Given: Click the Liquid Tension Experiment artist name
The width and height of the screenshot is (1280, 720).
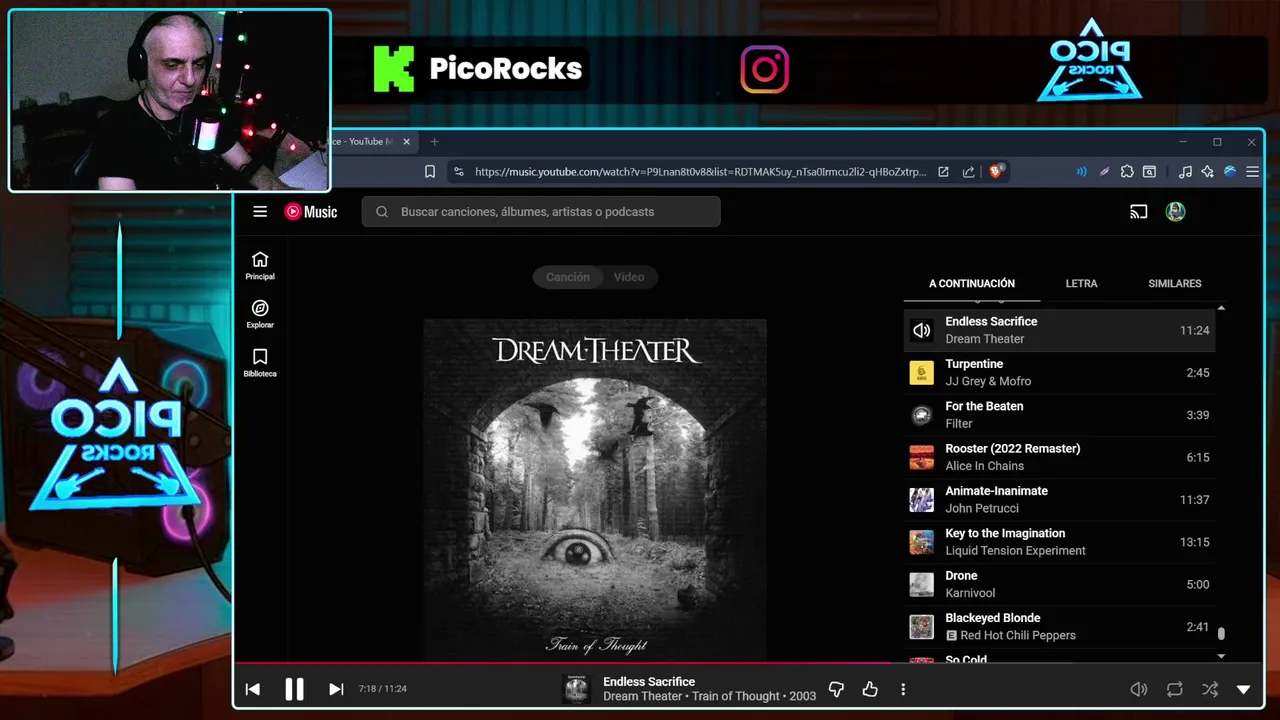Looking at the screenshot, I should (1015, 550).
